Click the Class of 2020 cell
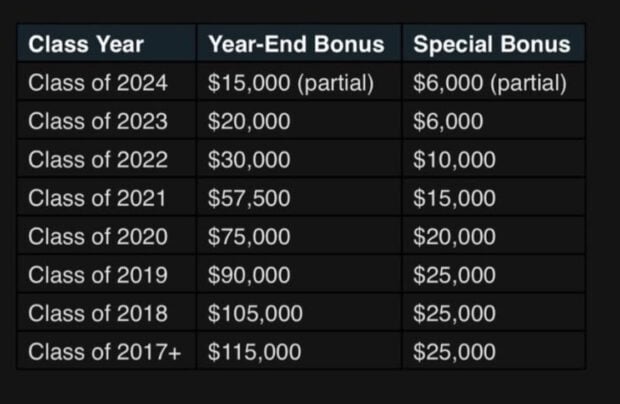620x404 pixels. click(98, 237)
